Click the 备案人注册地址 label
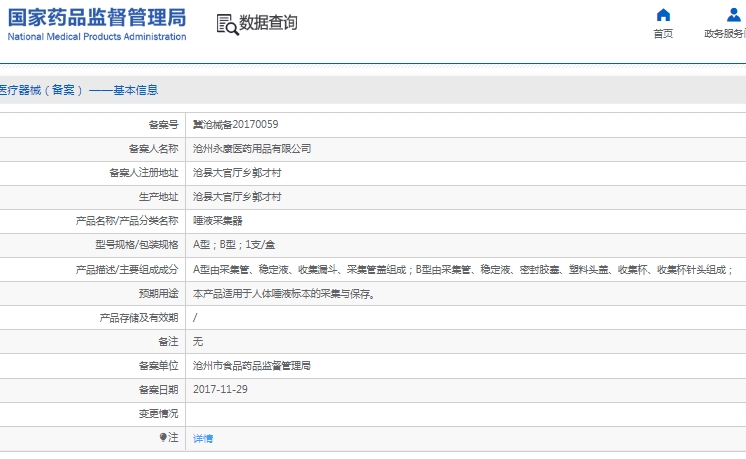Image resolution: width=746 pixels, height=459 pixels. click(144, 173)
